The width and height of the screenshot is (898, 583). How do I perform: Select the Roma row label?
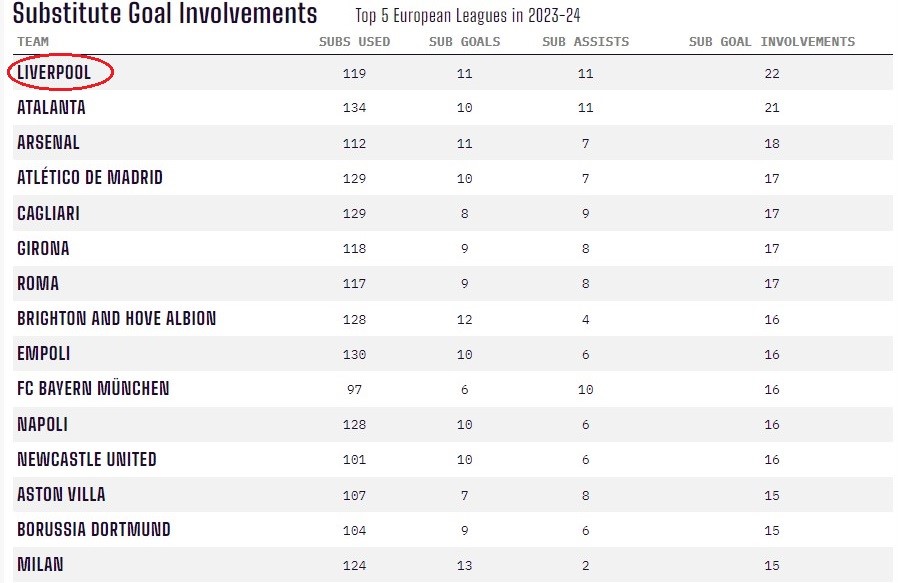click(x=38, y=283)
